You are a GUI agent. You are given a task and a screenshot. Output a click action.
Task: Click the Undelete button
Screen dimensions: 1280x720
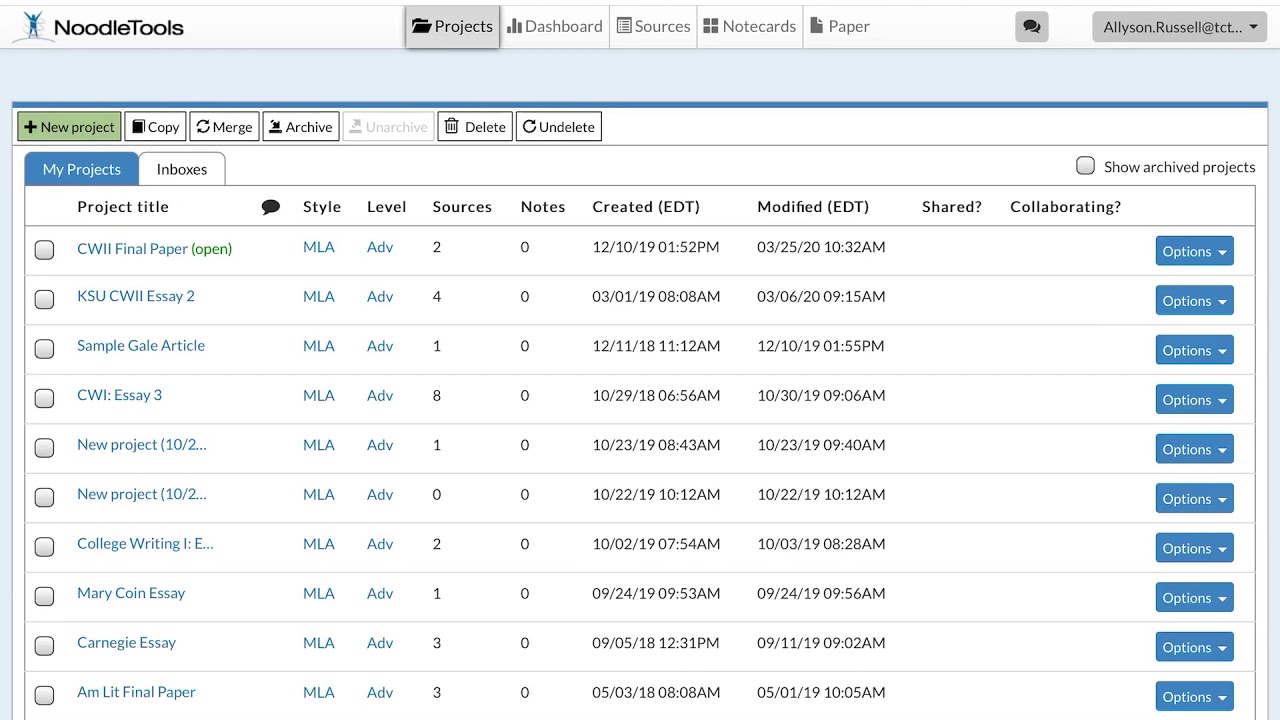tap(558, 127)
